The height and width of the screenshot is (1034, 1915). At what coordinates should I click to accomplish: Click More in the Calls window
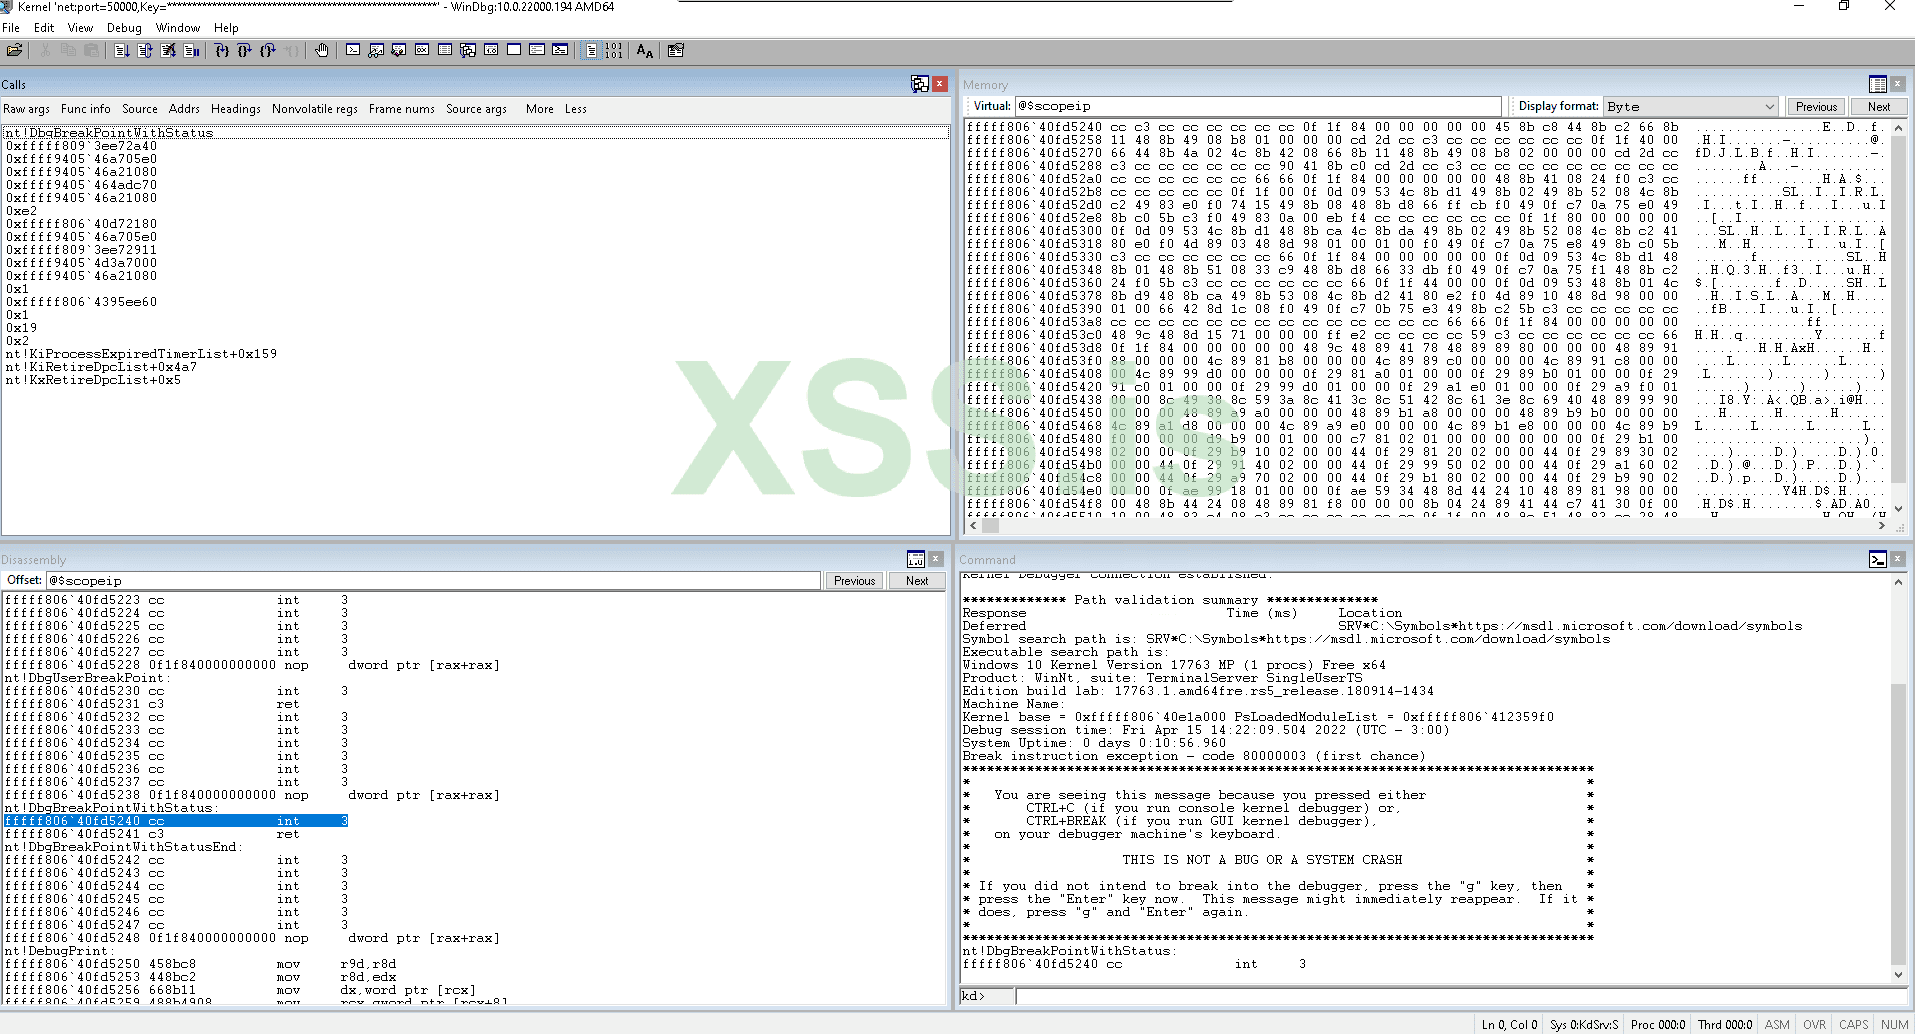540,109
